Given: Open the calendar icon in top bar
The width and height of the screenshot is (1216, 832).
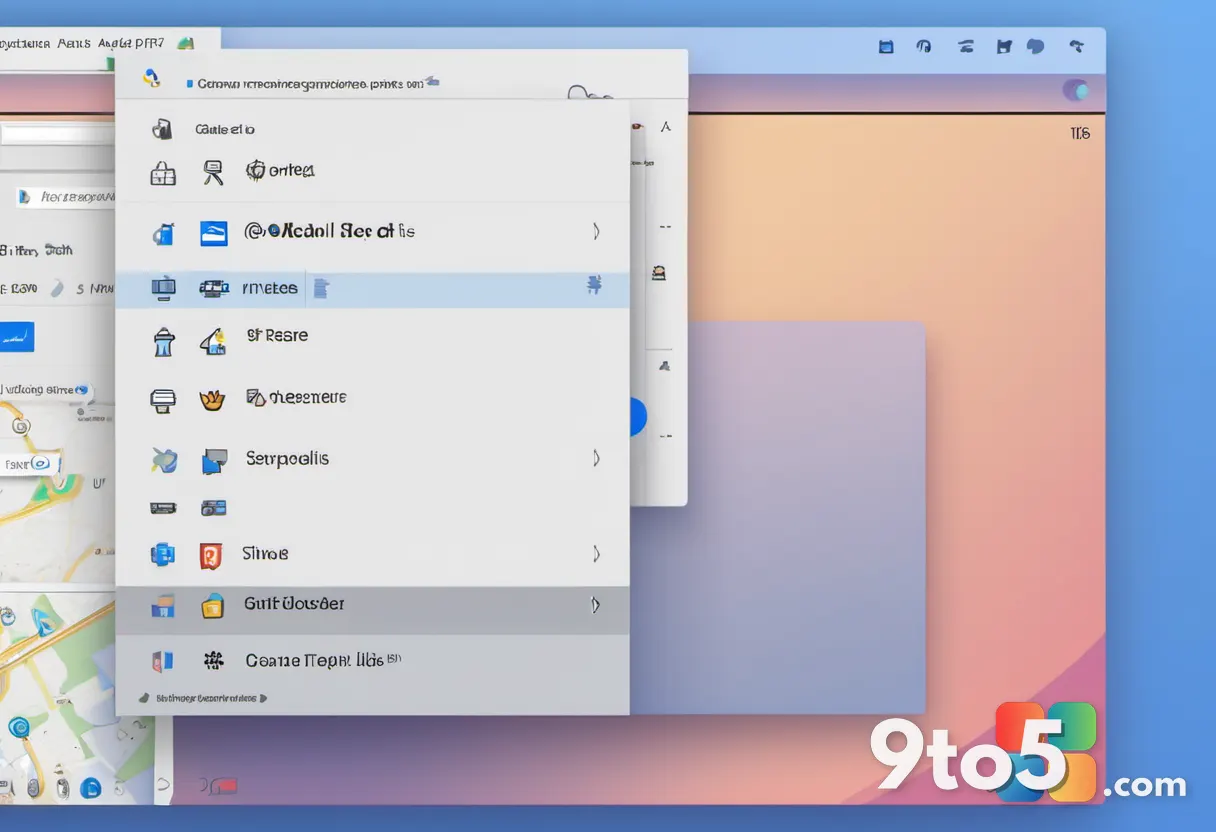Looking at the screenshot, I should [x=885, y=46].
